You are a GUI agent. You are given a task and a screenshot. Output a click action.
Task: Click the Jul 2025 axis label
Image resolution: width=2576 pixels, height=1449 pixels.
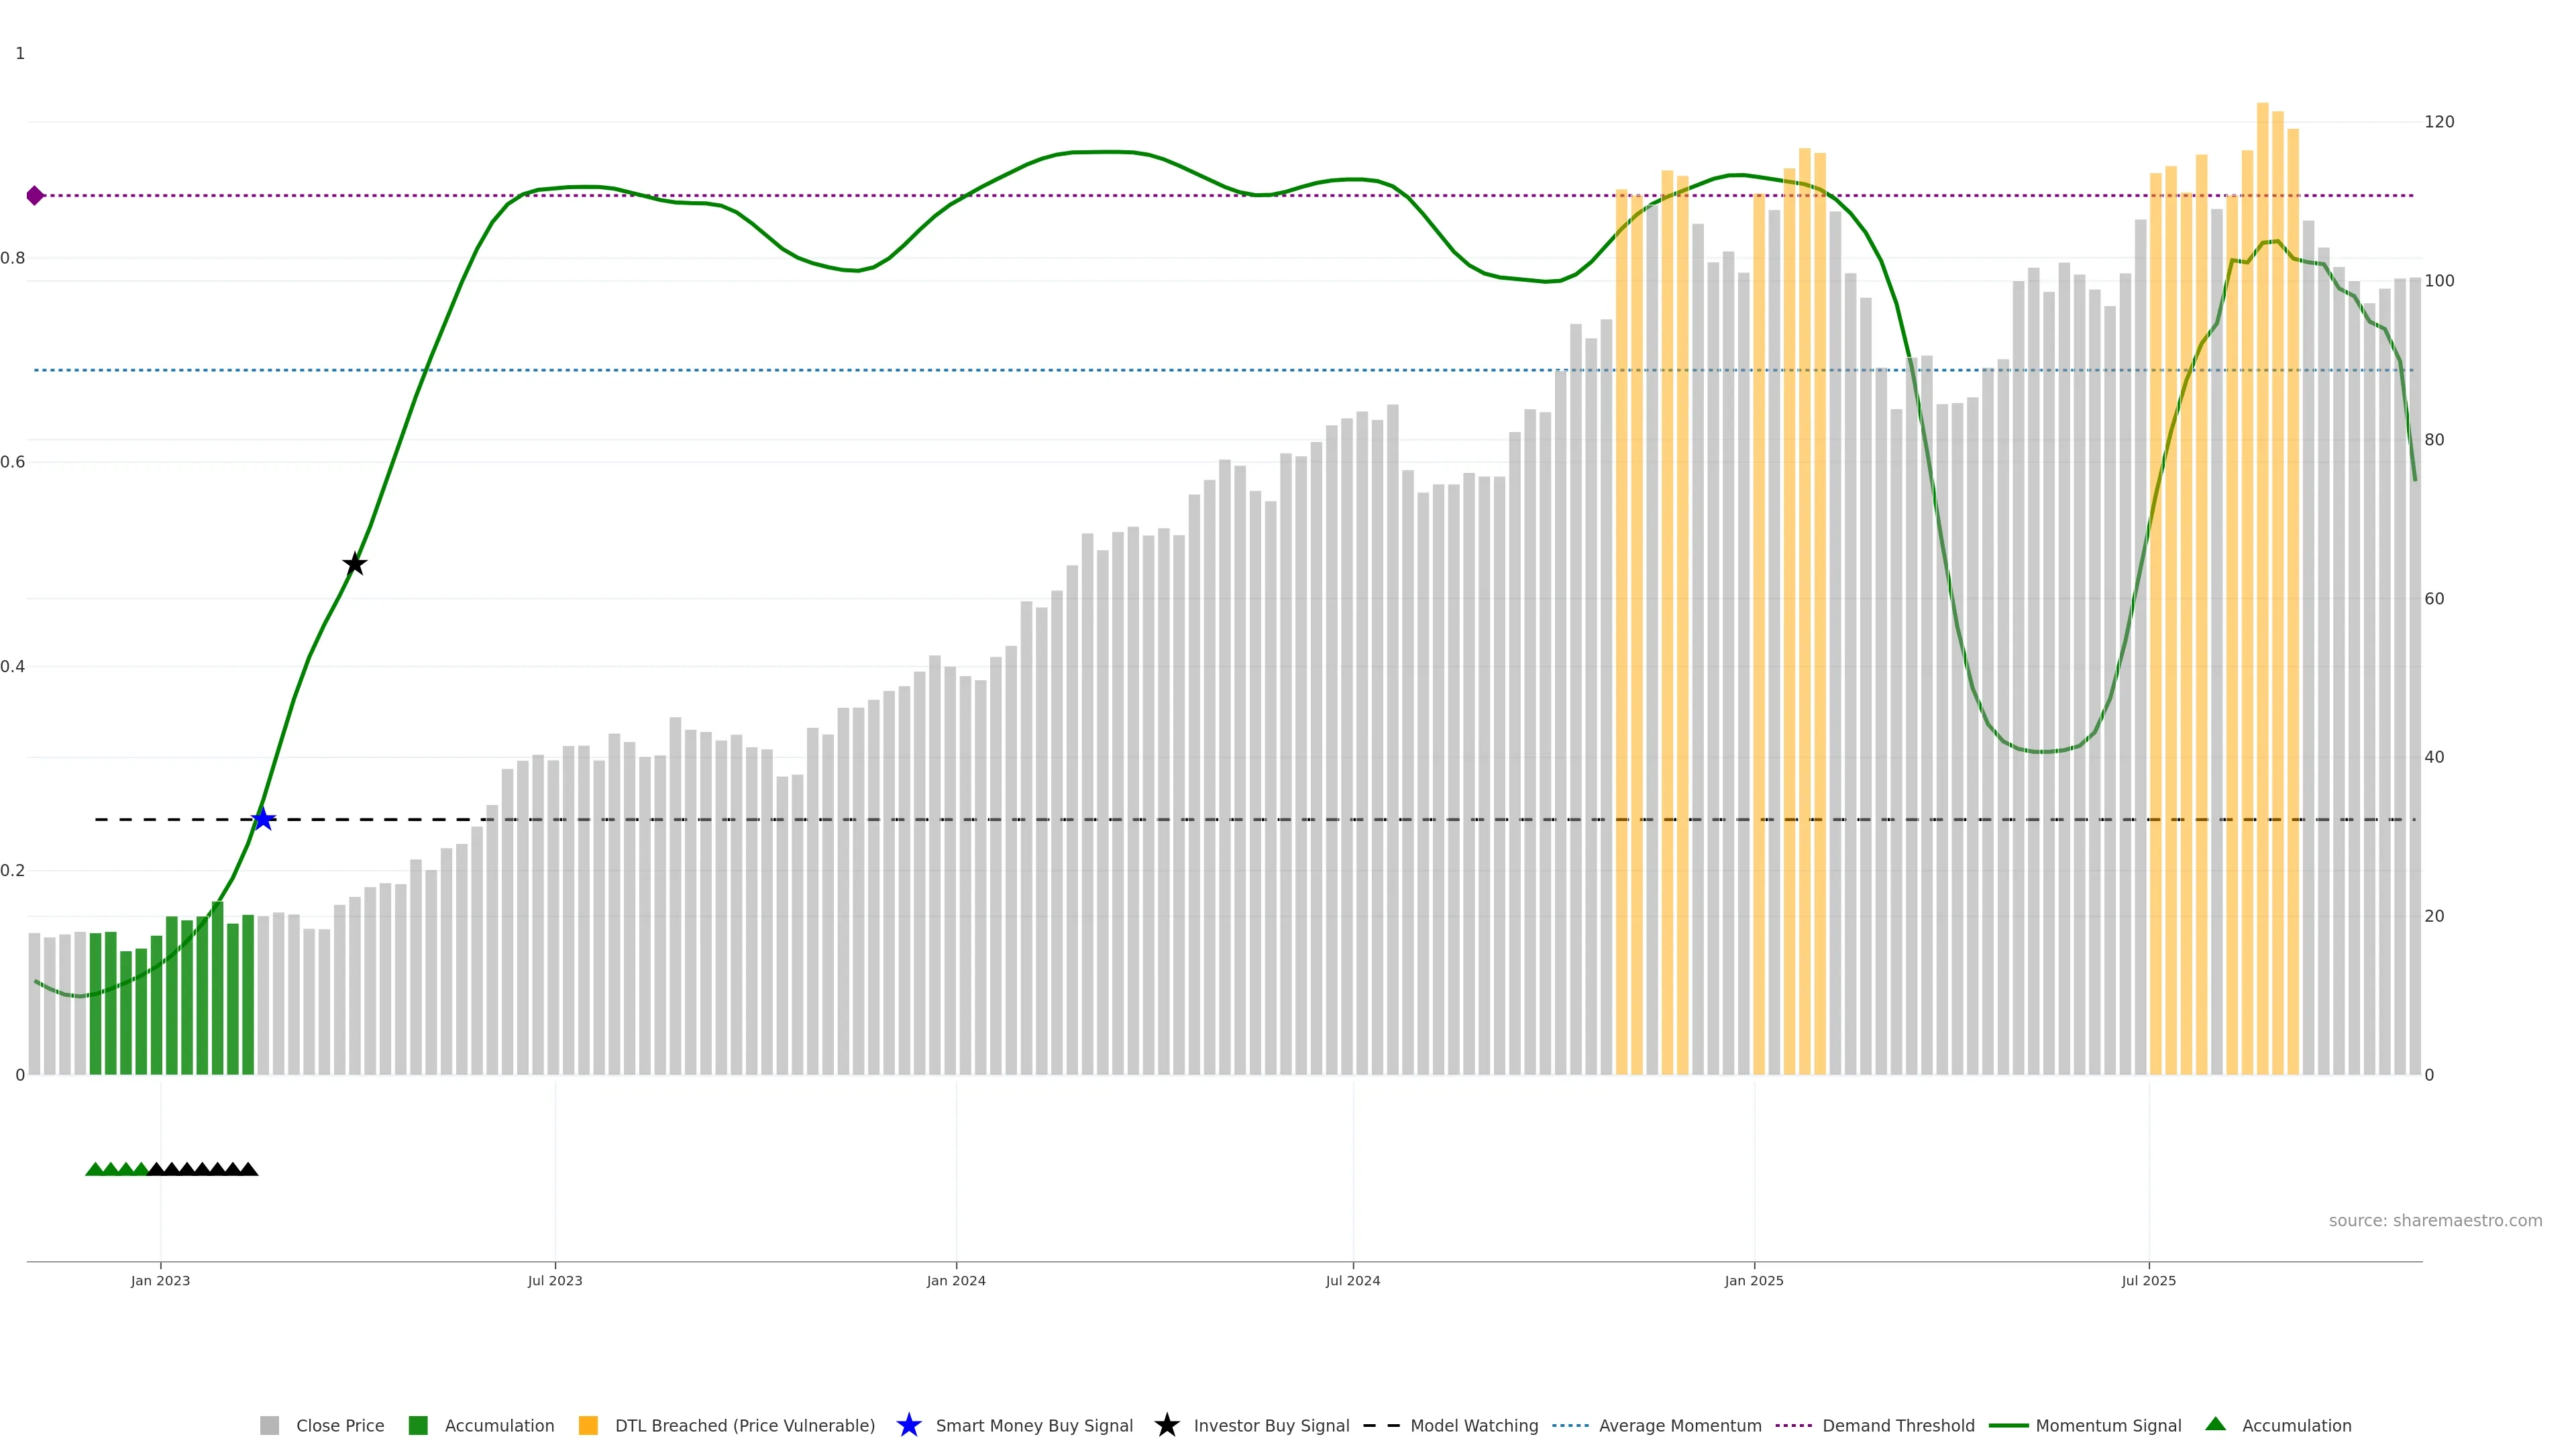tap(2148, 1280)
